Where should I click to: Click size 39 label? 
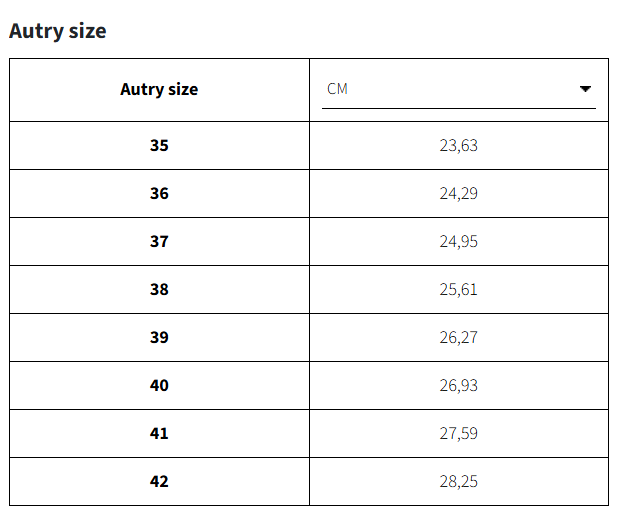(159, 337)
